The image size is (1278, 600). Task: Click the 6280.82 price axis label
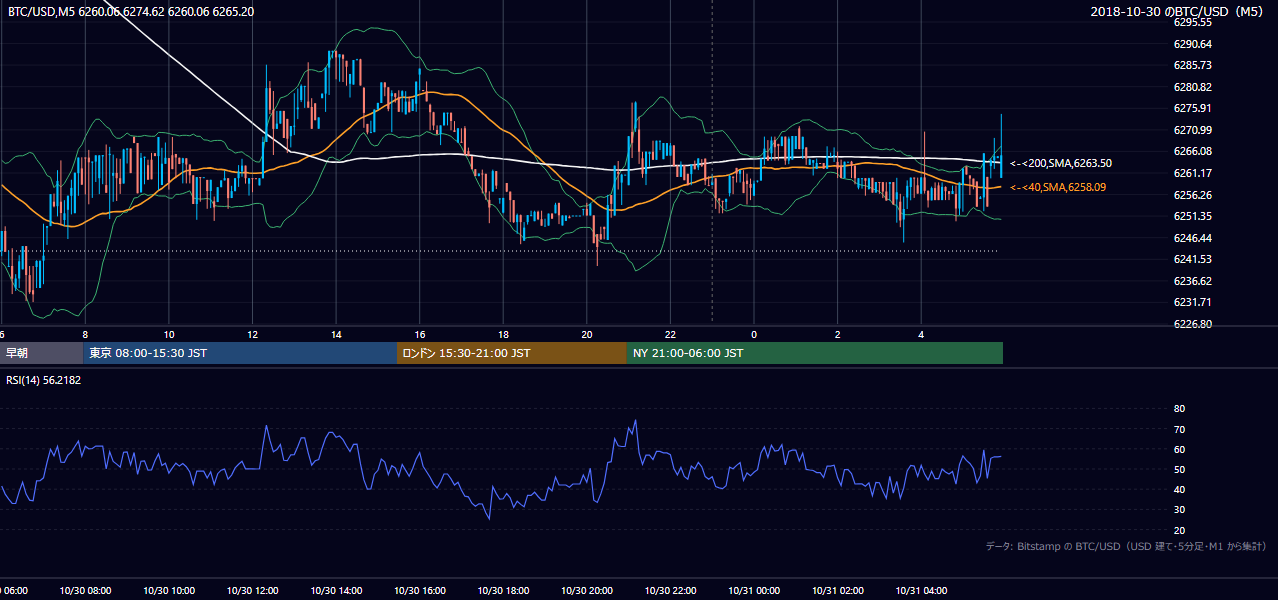(x=1192, y=87)
